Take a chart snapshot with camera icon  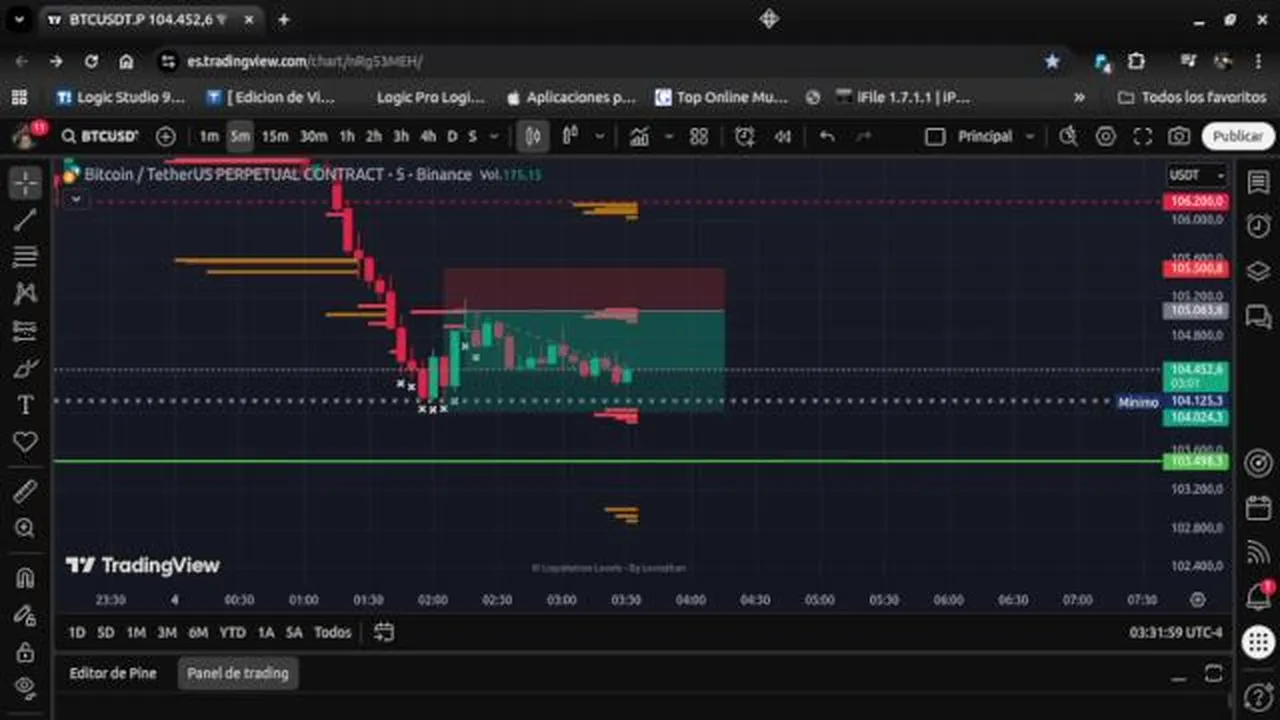pyautogui.click(x=1179, y=137)
